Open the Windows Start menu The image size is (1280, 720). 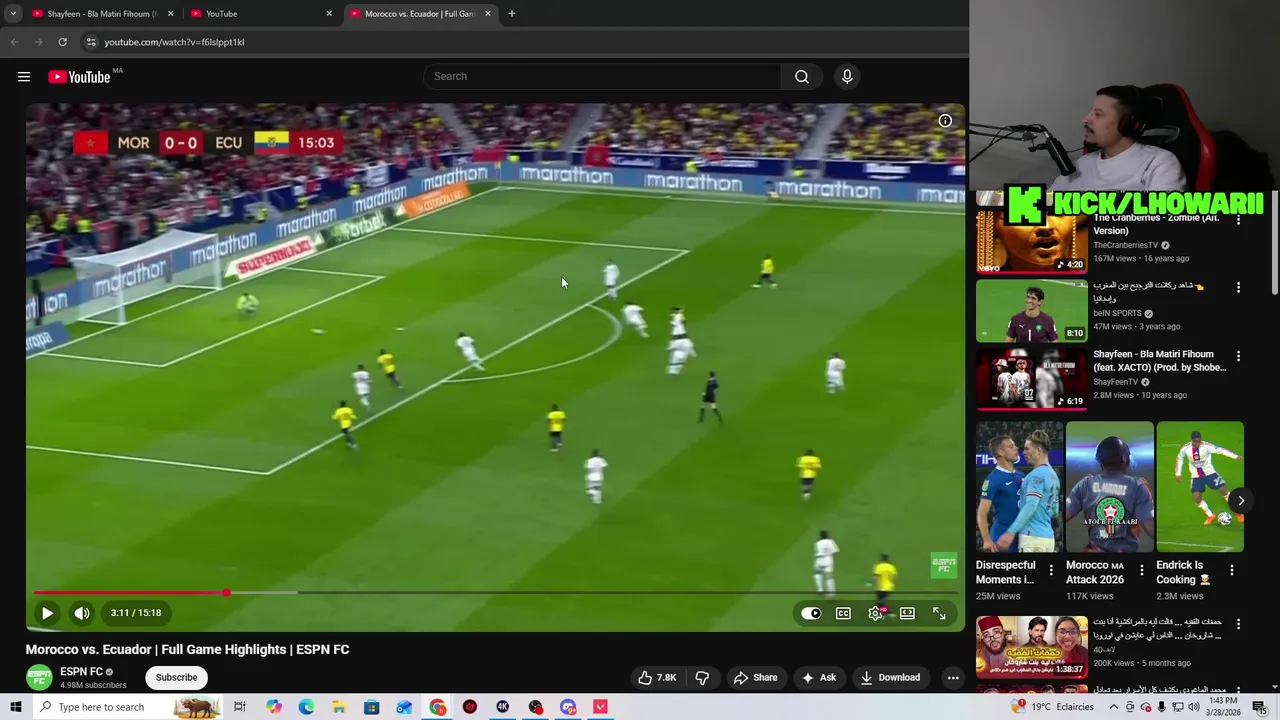click(15, 707)
